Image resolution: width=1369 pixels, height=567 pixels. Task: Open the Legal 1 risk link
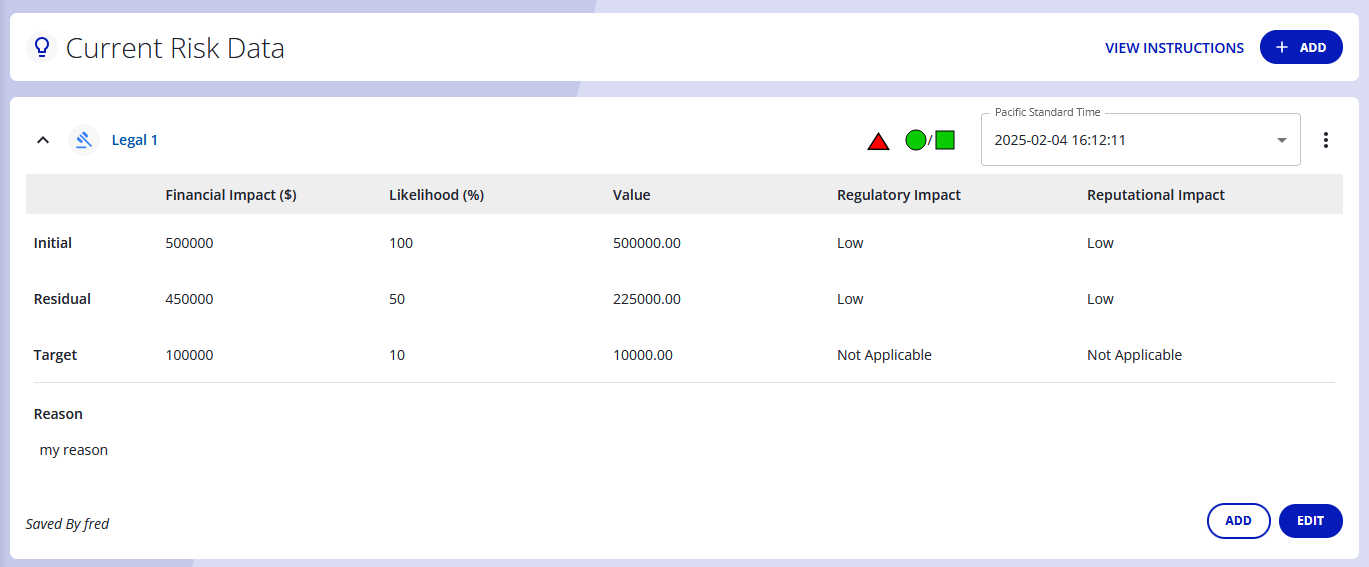(x=134, y=140)
